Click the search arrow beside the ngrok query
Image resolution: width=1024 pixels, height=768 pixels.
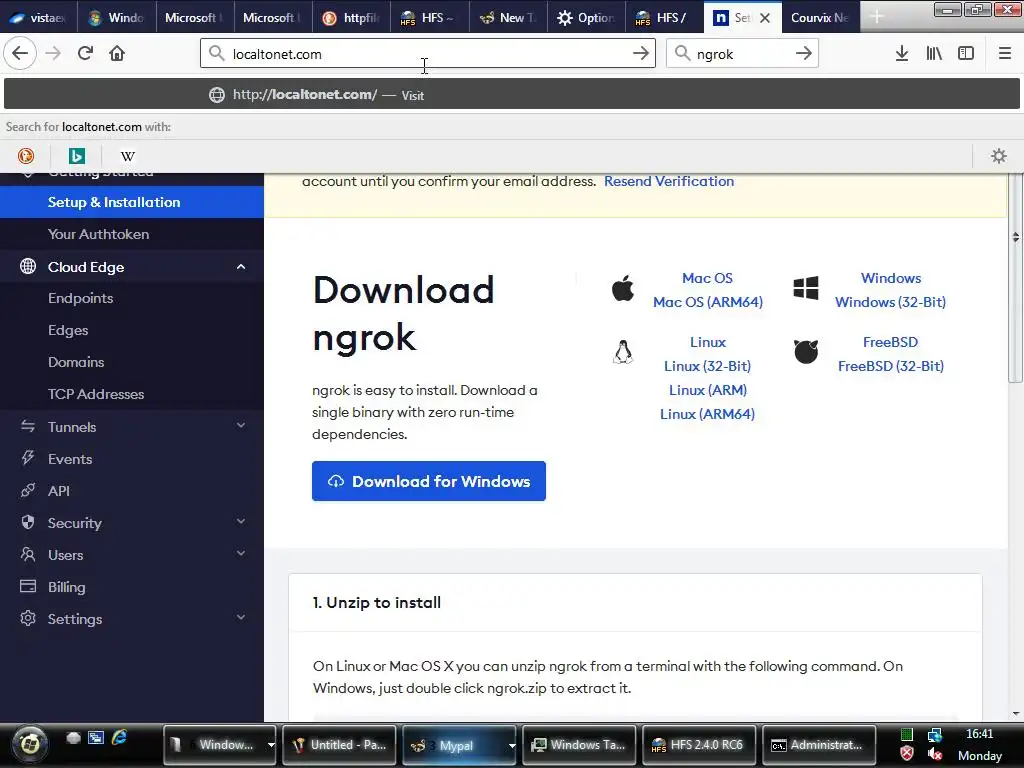804,54
